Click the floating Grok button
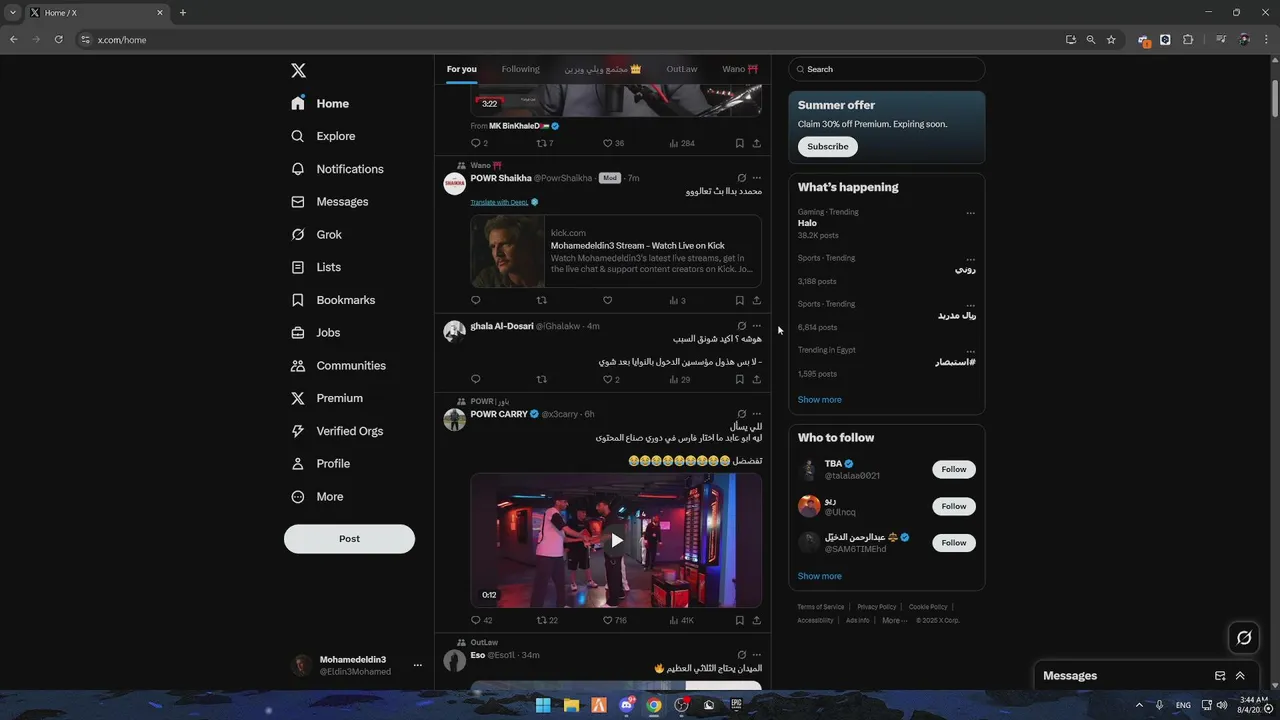 click(x=1244, y=637)
